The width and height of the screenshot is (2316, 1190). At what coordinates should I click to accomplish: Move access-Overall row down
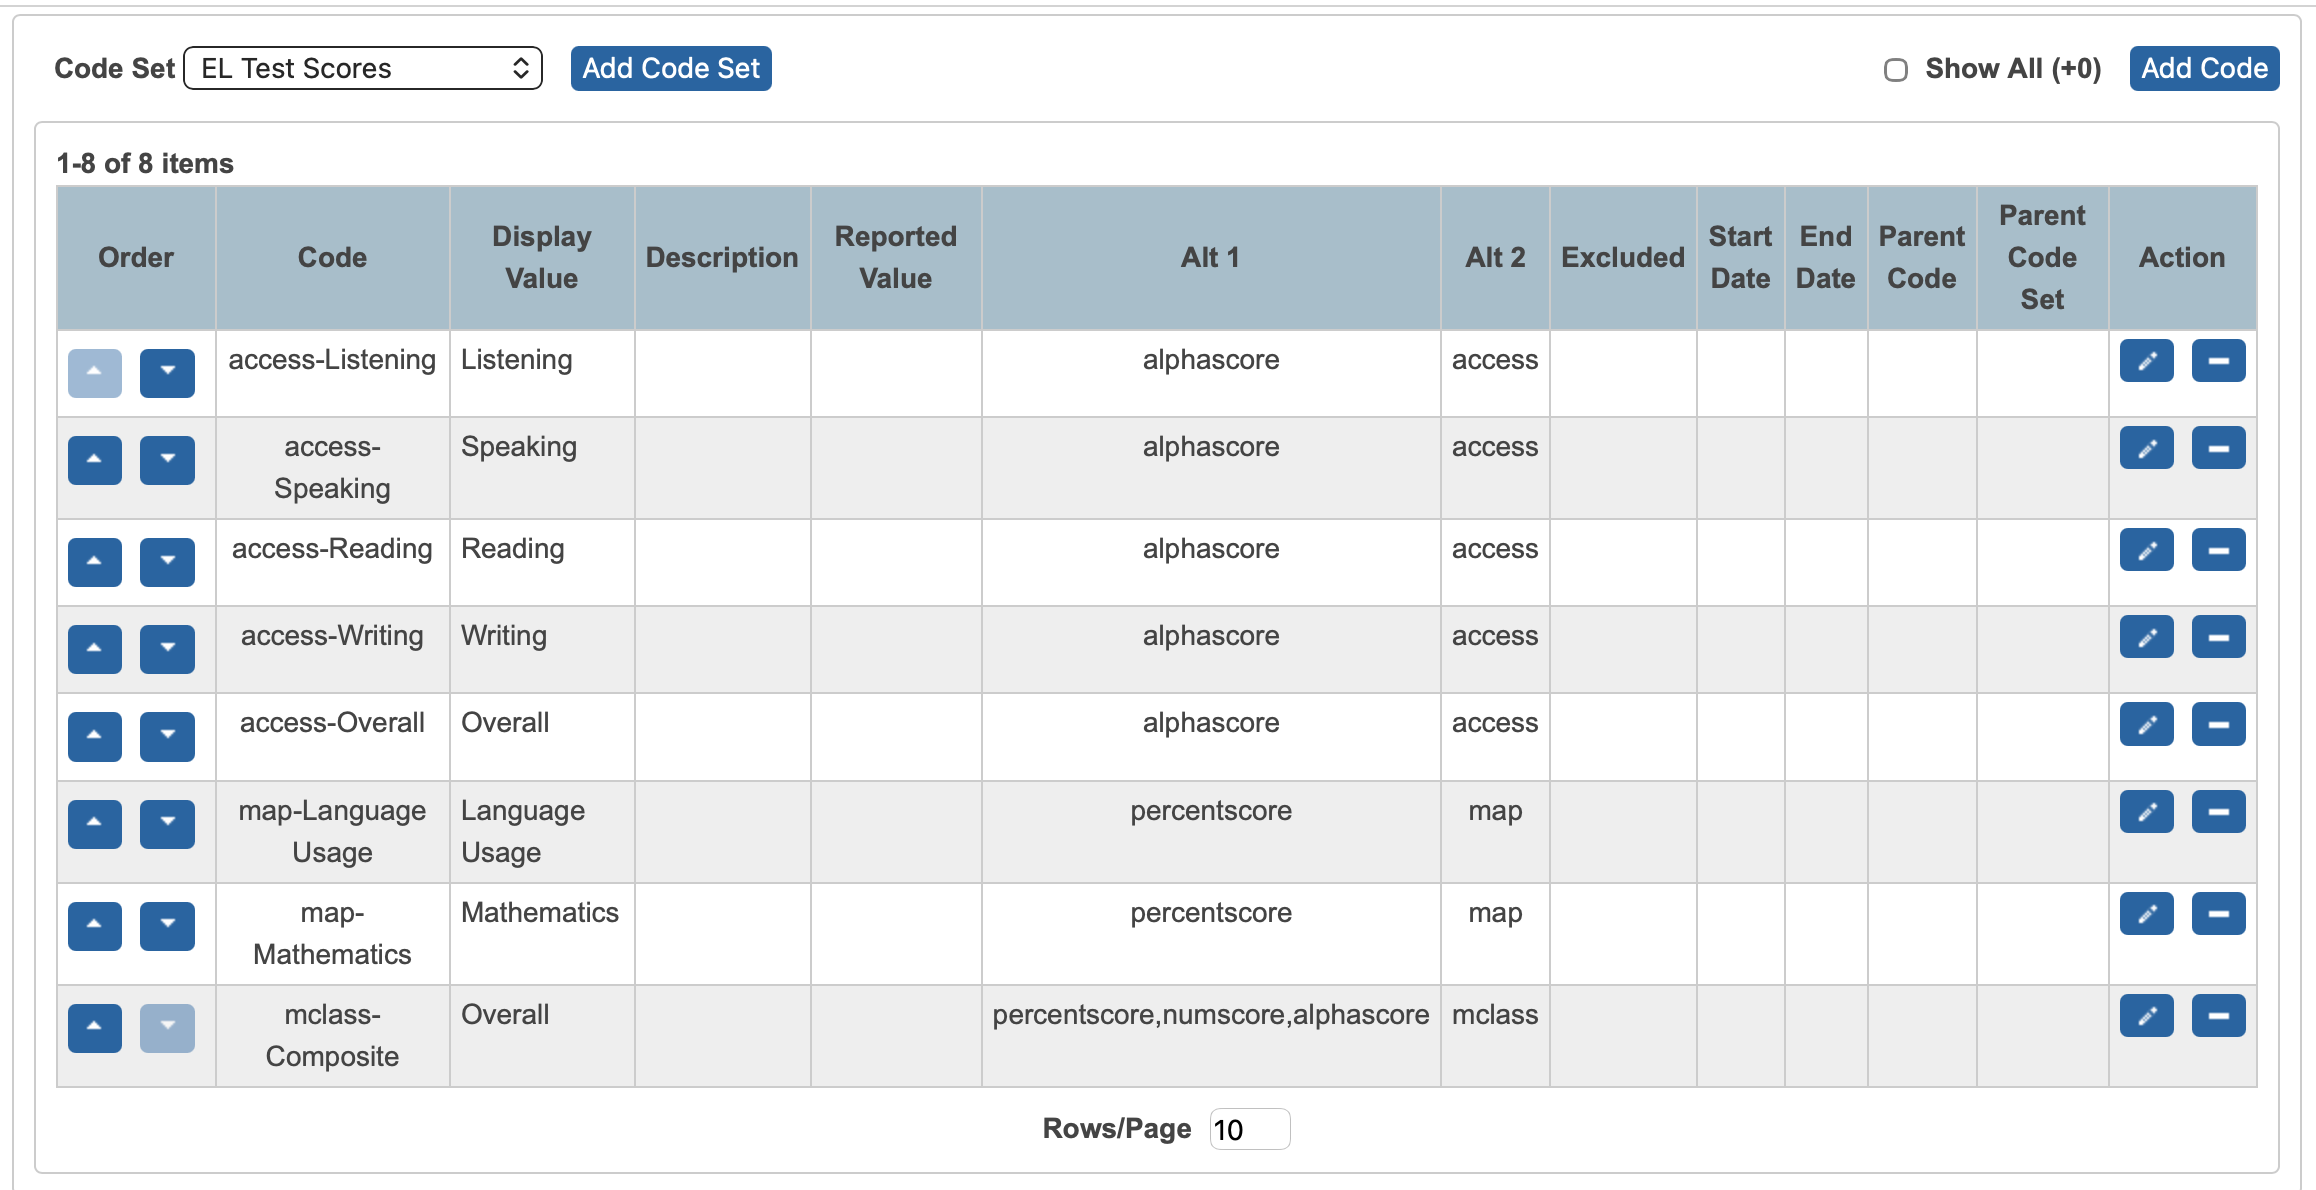(x=167, y=736)
